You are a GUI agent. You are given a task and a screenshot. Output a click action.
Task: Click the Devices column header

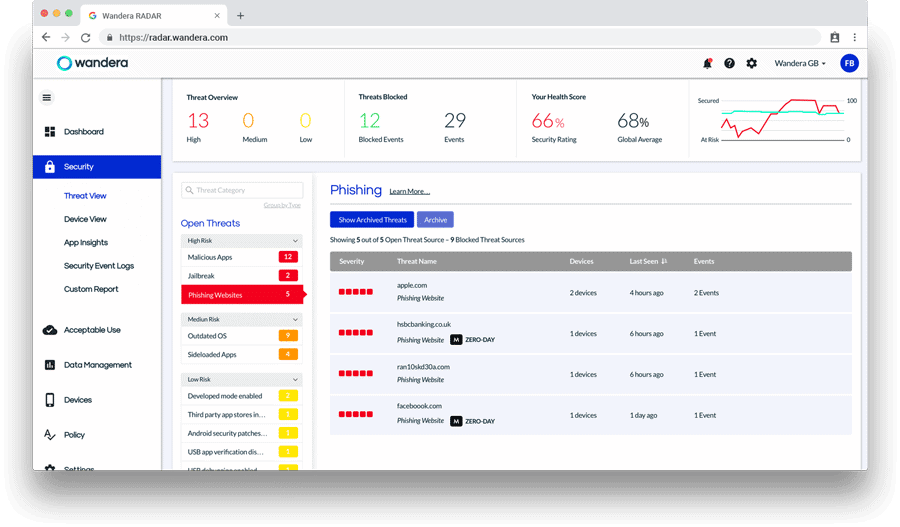click(x=581, y=261)
